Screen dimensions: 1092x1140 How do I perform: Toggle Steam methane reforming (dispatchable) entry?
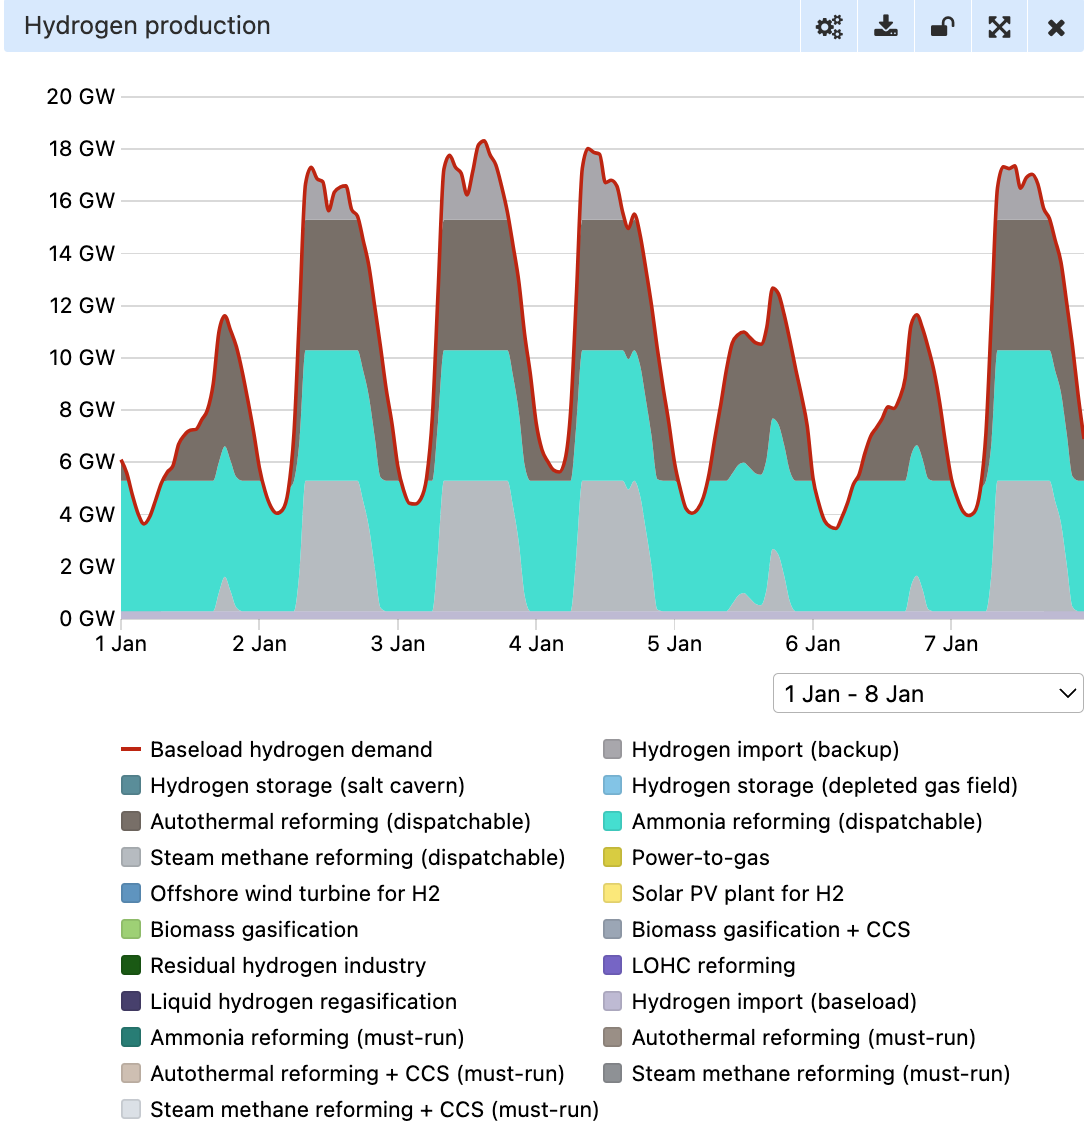click(343, 857)
